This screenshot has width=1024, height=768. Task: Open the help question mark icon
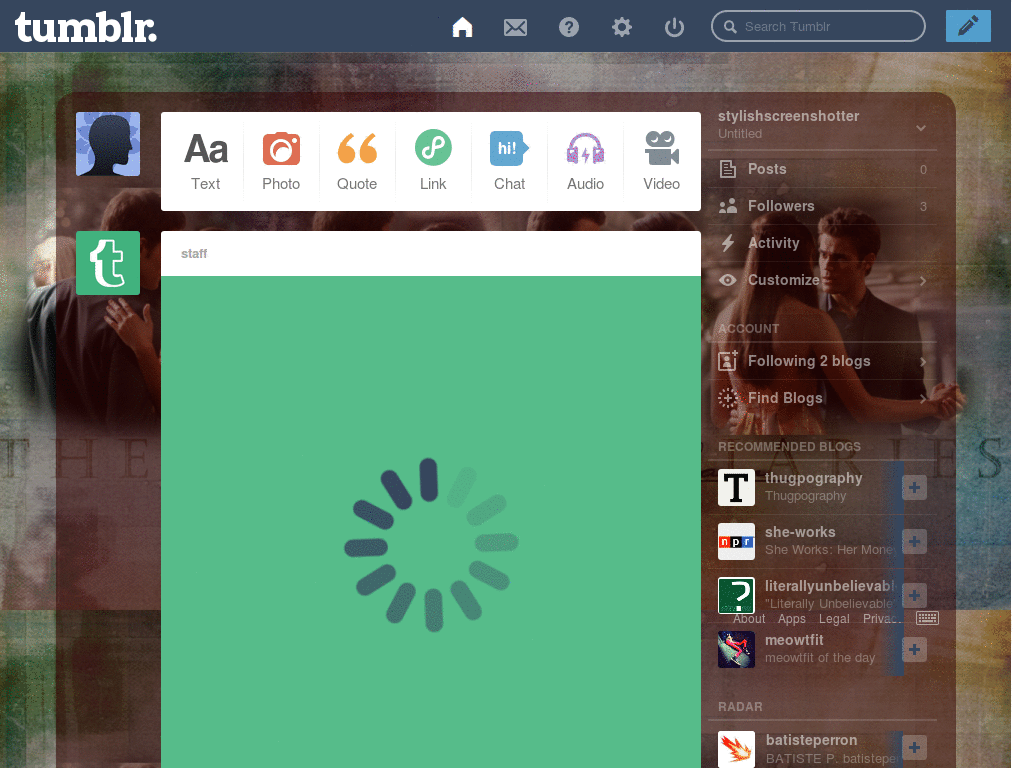click(569, 27)
